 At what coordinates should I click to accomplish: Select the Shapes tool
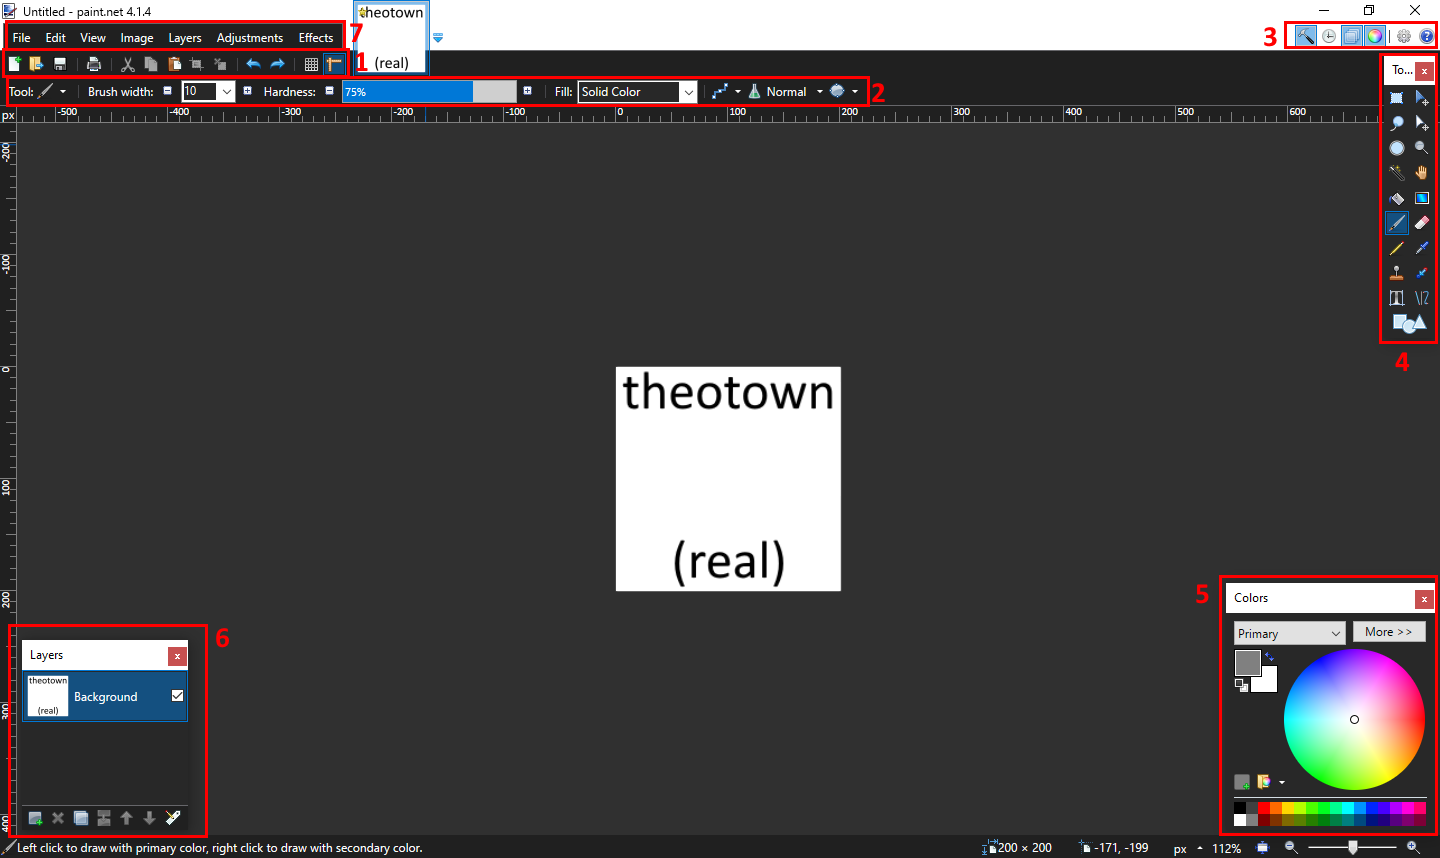click(x=1409, y=323)
